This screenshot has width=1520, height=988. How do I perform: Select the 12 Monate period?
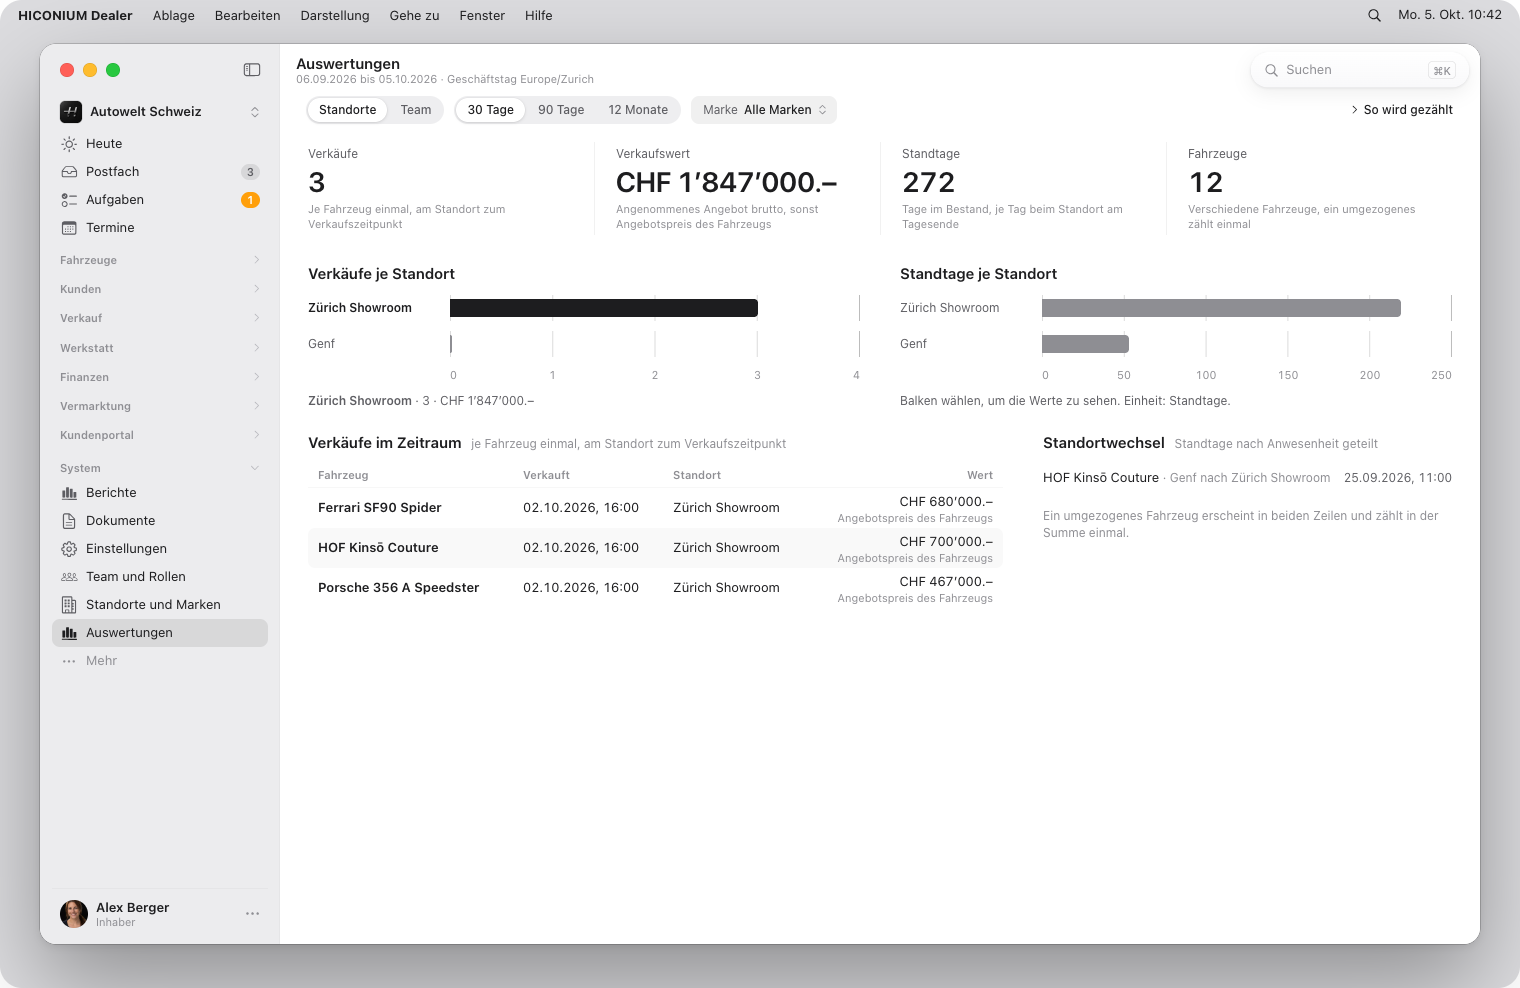coord(638,110)
